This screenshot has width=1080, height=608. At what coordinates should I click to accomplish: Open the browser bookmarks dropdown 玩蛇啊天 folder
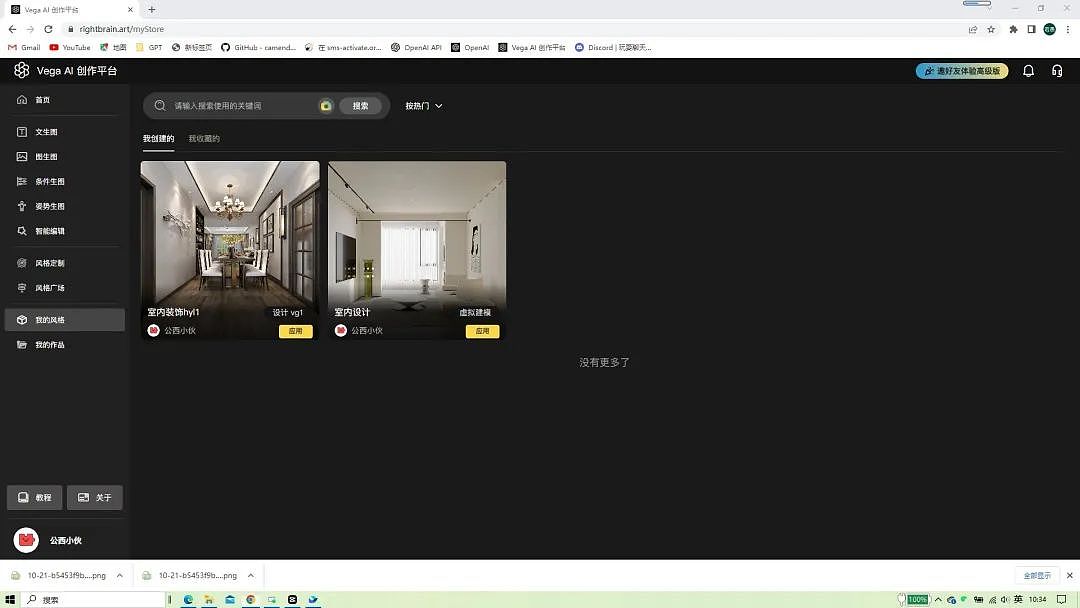click(613, 47)
